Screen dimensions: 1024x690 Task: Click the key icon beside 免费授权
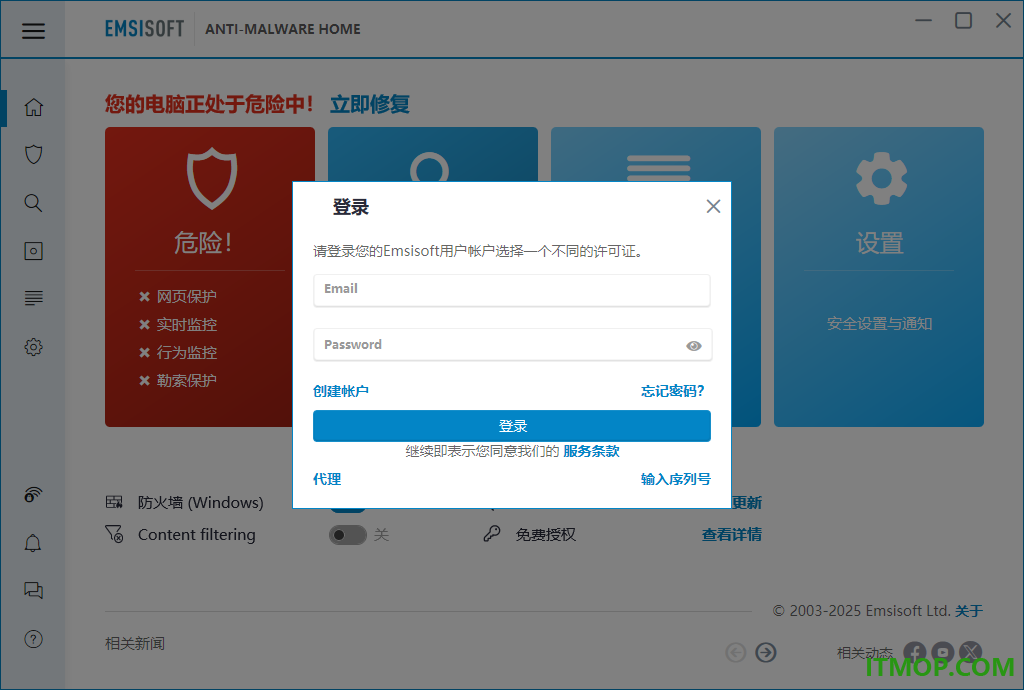coord(492,534)
